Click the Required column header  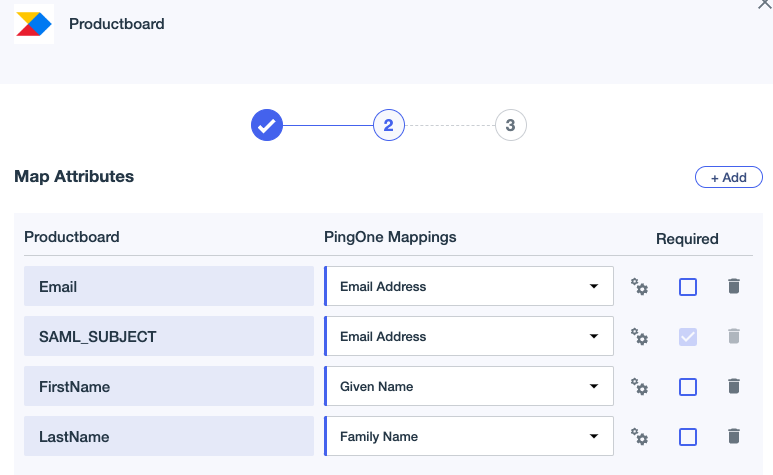[x=687, y=239]
